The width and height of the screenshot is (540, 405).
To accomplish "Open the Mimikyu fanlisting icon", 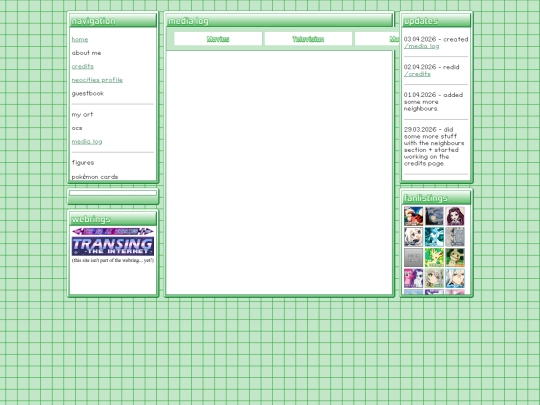I will click(x=455, y=258).
